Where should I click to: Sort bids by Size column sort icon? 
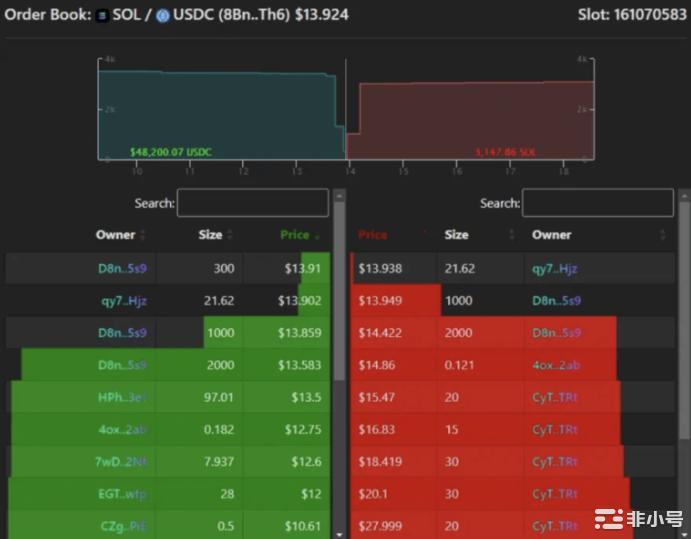[230, 235]
